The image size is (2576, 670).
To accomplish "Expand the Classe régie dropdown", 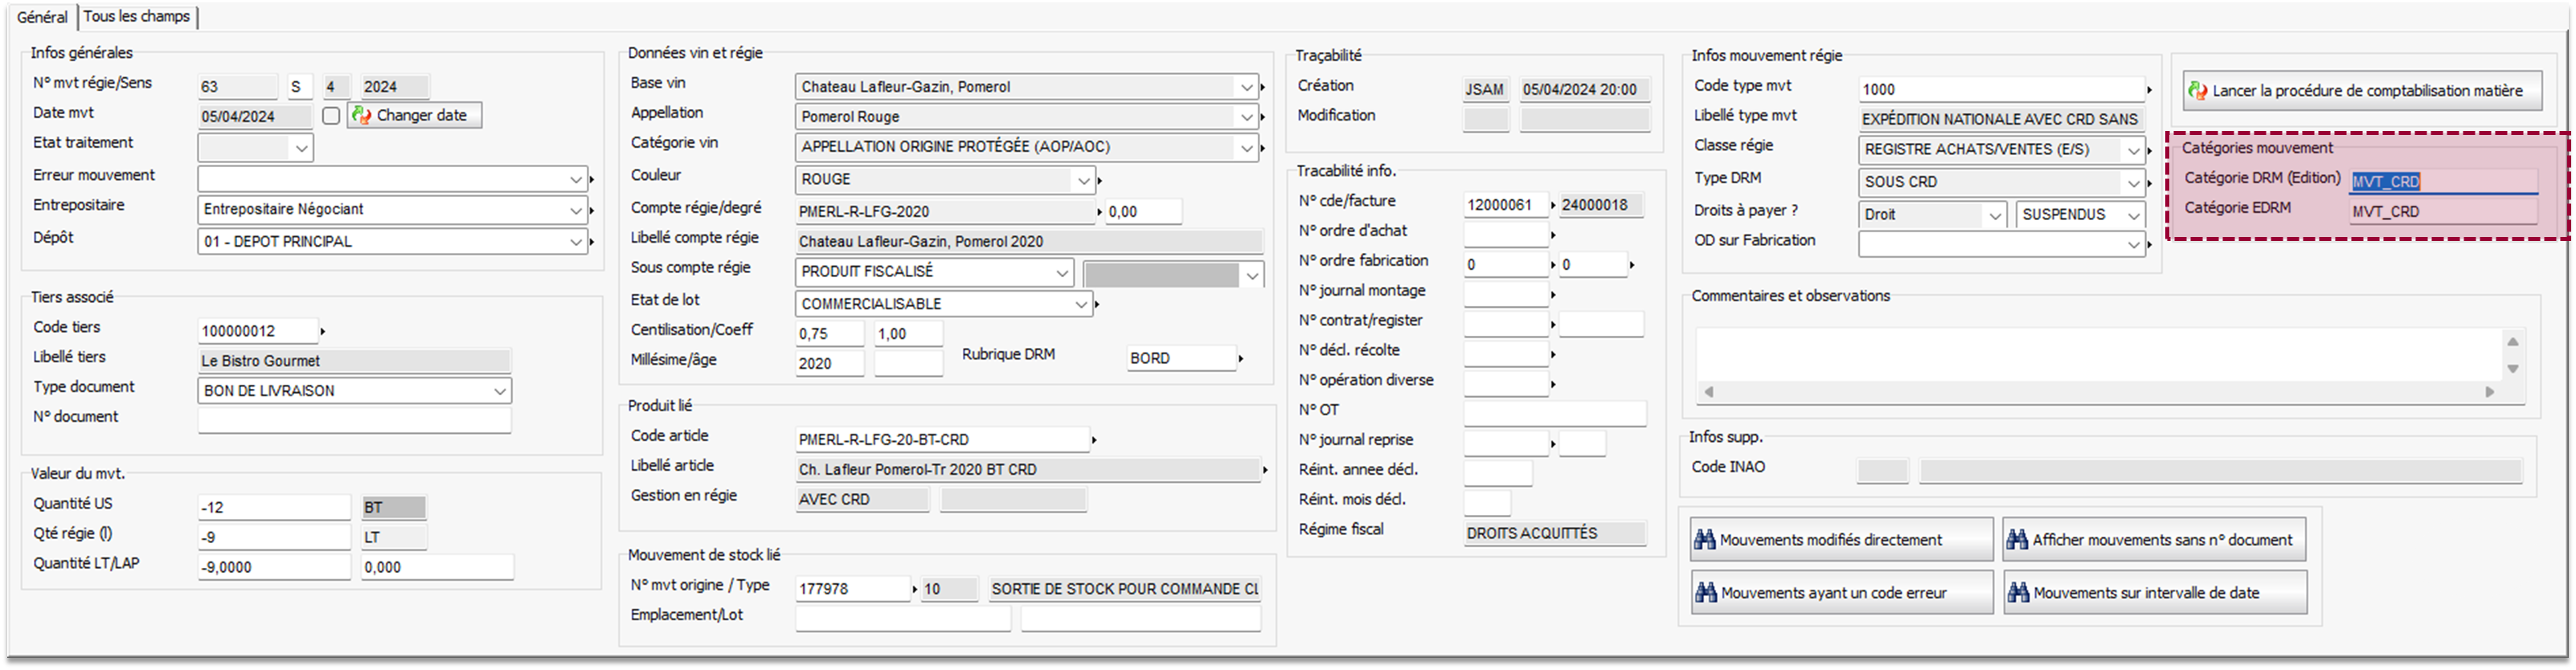I will point(2133,151).
